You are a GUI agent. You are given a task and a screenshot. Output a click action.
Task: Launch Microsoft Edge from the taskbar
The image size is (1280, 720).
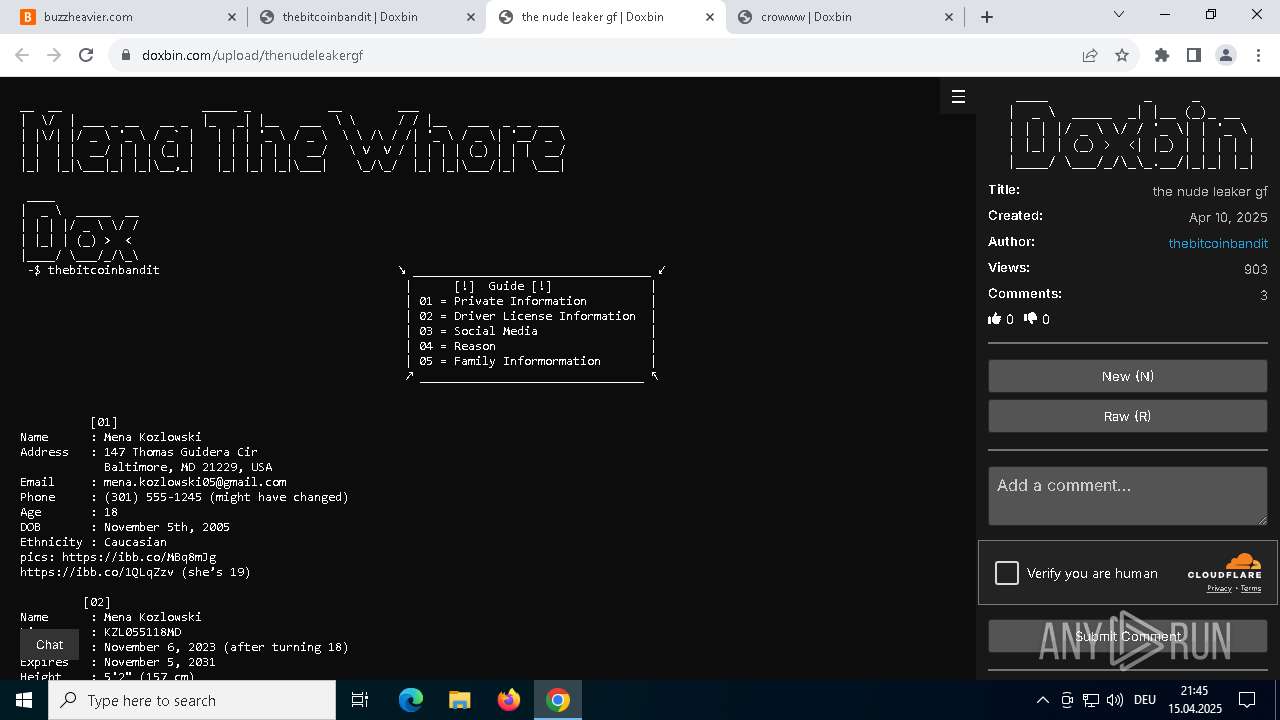(x=411, y=700)
